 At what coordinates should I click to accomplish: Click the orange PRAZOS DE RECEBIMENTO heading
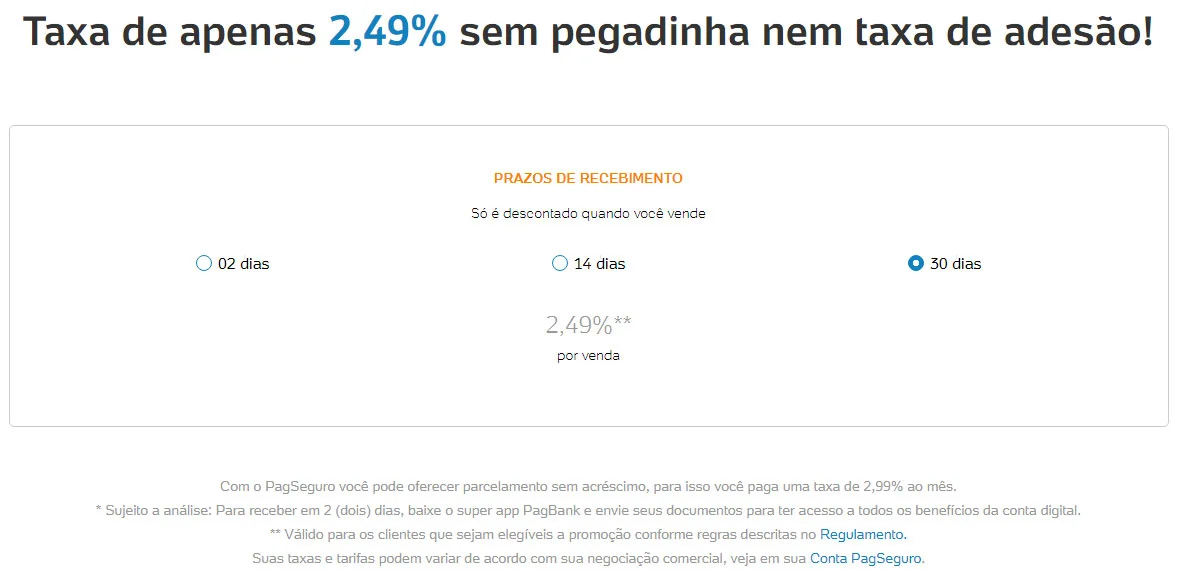pyautogui.click(x=588, y=178)
